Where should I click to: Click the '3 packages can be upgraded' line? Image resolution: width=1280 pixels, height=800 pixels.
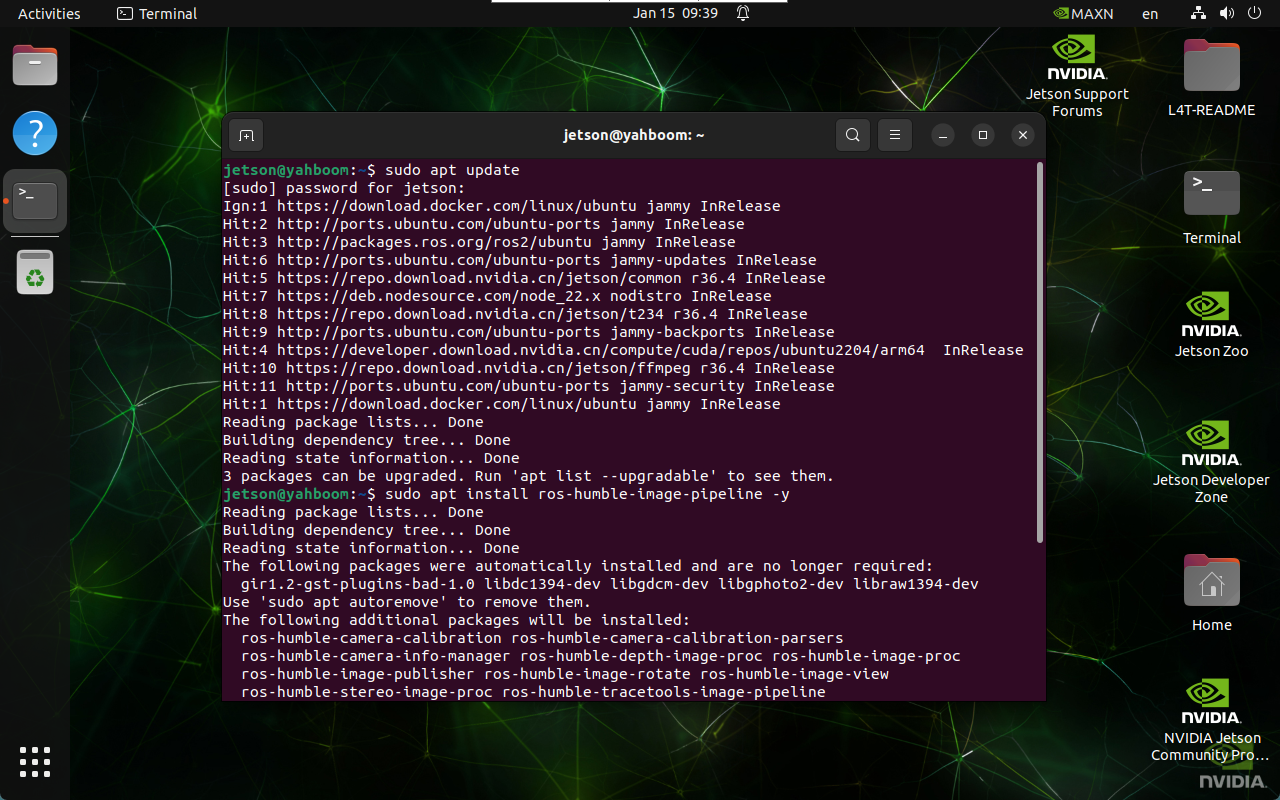click(528, 476)
